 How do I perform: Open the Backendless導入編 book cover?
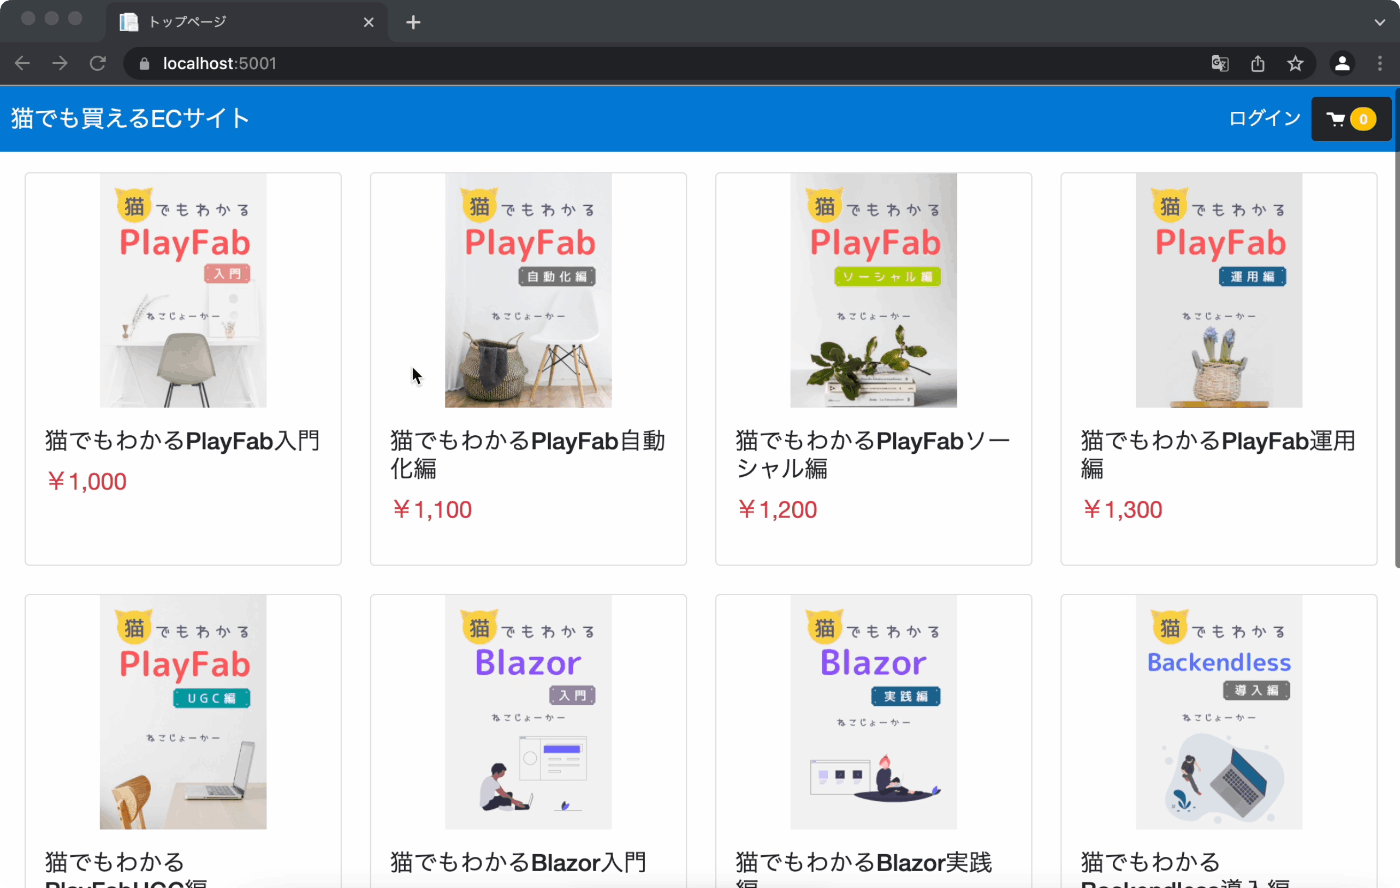(x=1219, y=712)
